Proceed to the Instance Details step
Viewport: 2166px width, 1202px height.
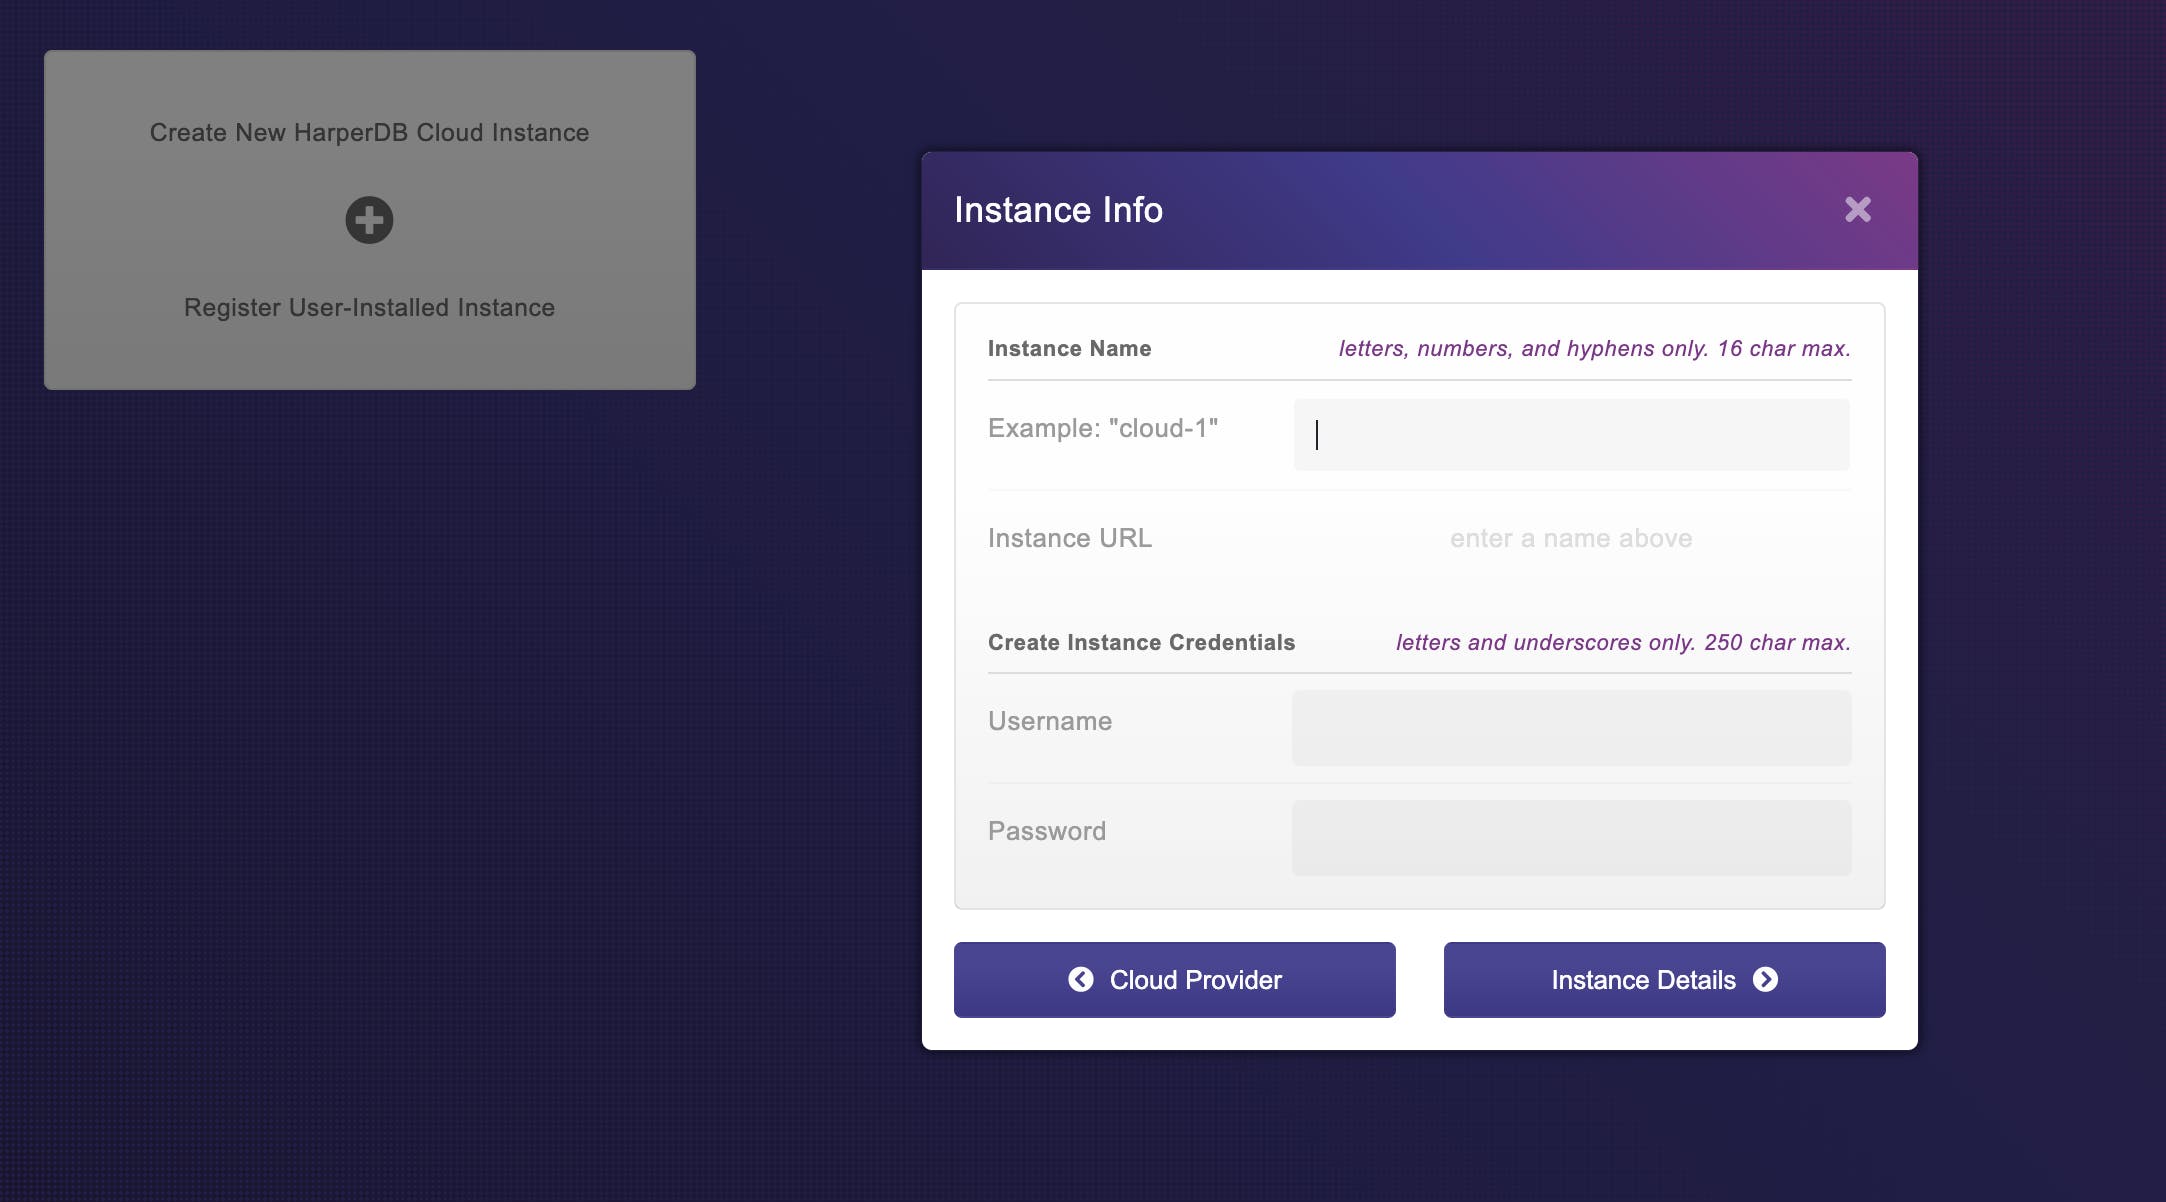(x=1664, y=979)
